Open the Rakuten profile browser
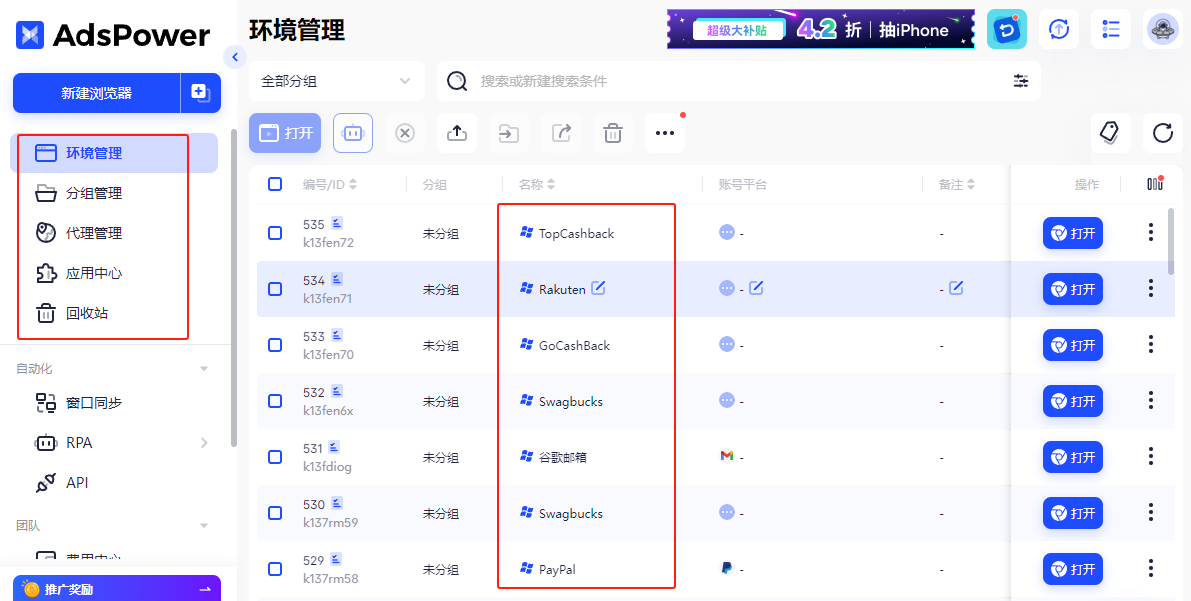 coord(1073,289)
